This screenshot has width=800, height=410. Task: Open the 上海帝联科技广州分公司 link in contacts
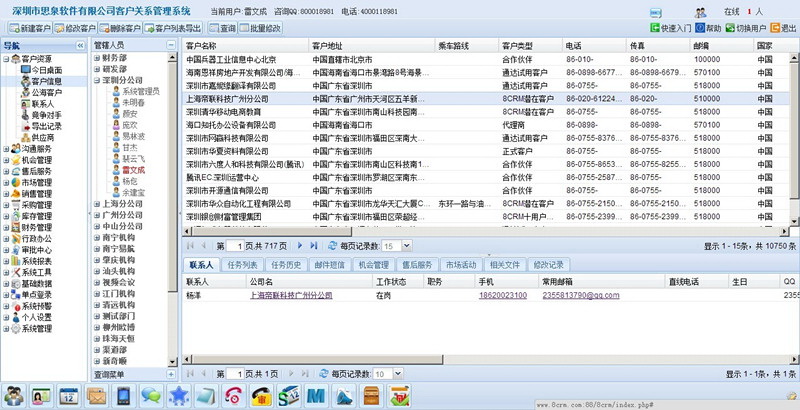point(291,295)
